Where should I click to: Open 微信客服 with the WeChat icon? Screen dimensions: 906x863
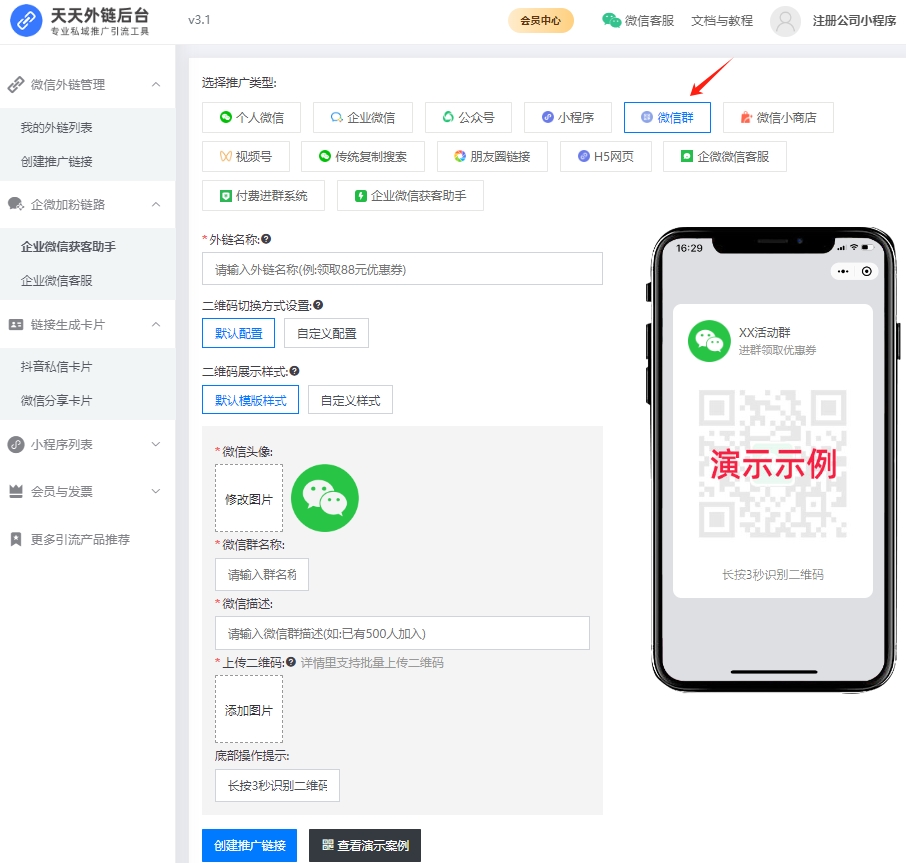tap(637, 21)
